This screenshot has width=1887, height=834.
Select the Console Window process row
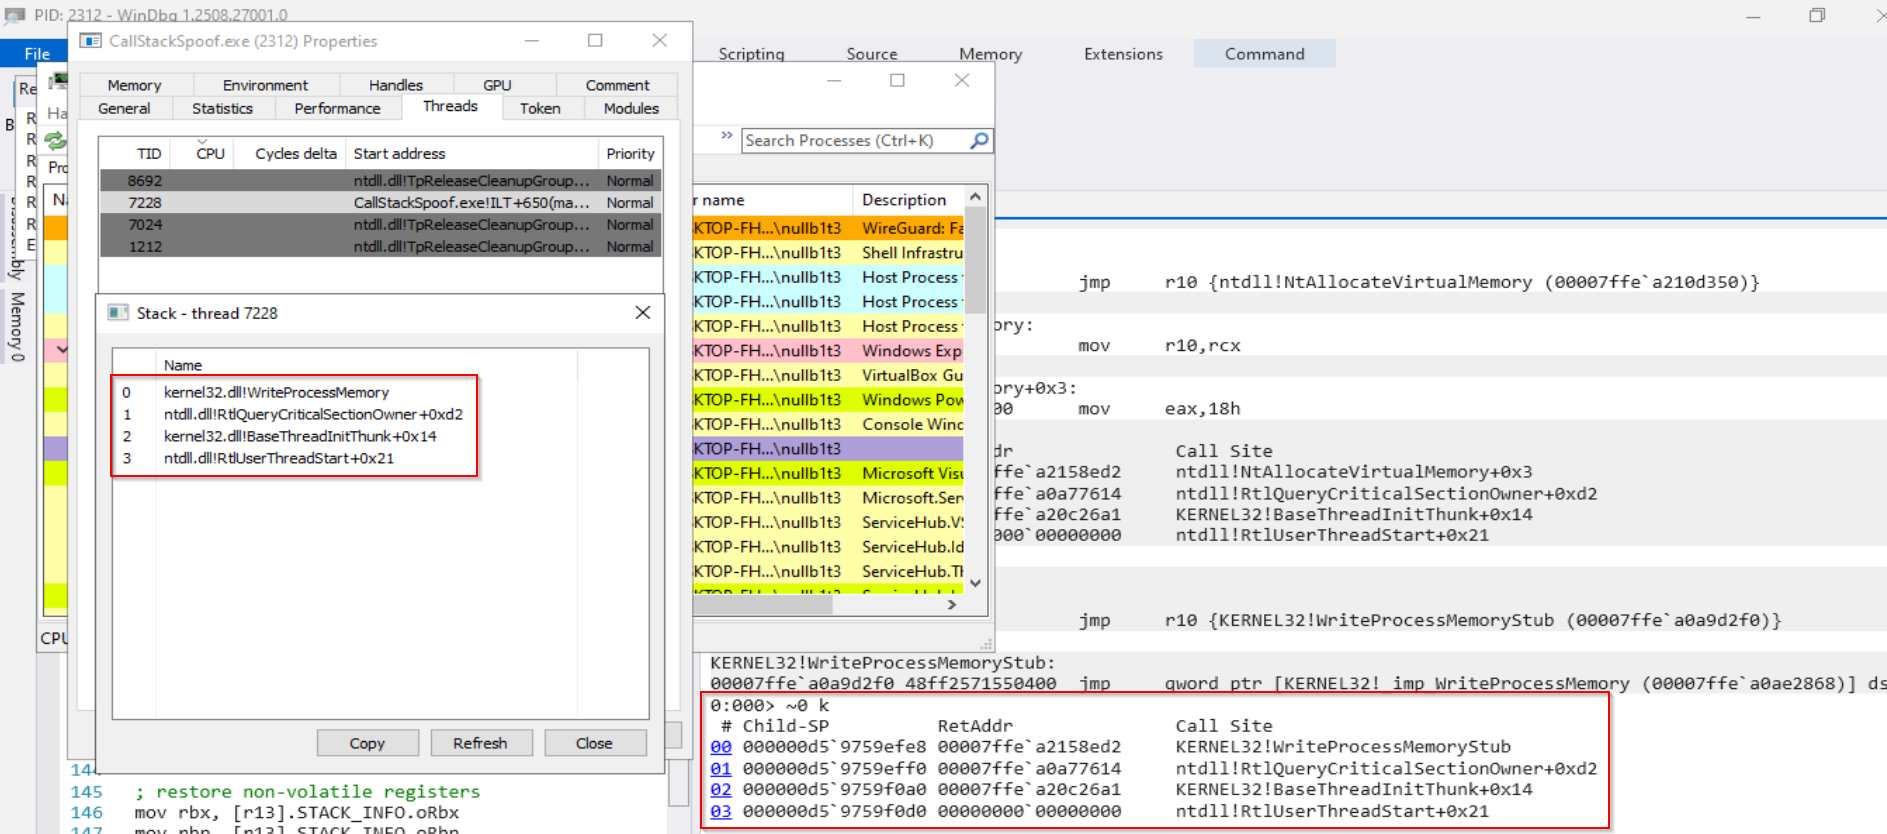(828, 424)
